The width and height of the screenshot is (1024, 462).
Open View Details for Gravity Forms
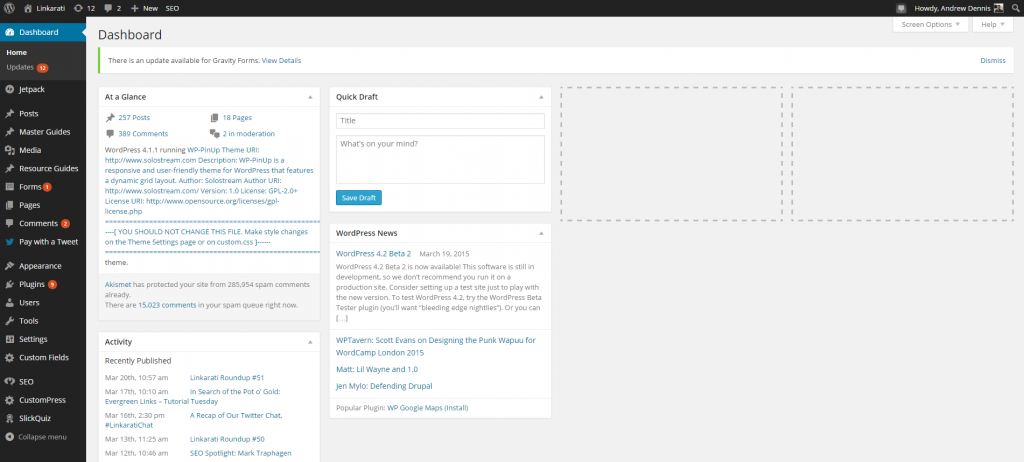click(281, 60)
